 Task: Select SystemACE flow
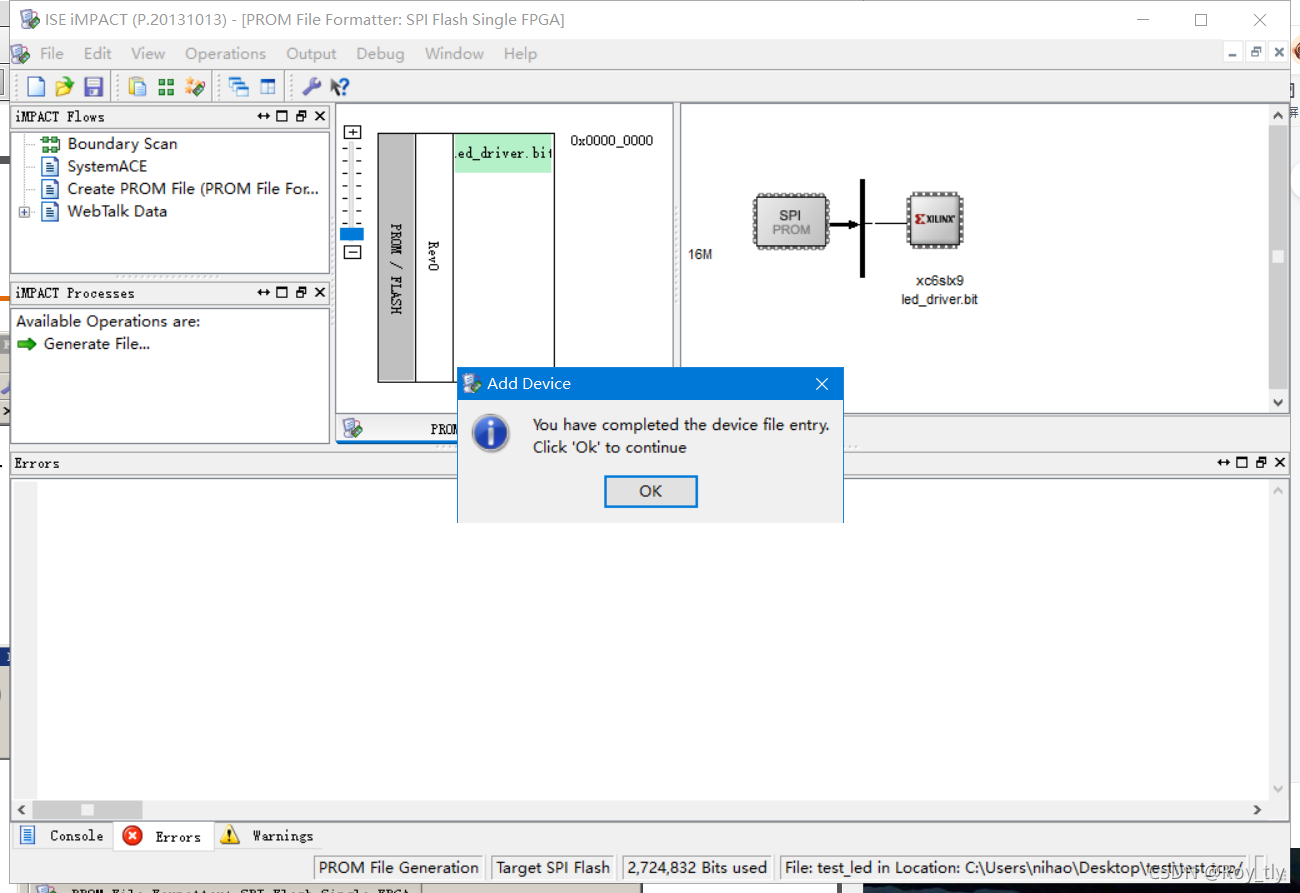coord(107,167)
